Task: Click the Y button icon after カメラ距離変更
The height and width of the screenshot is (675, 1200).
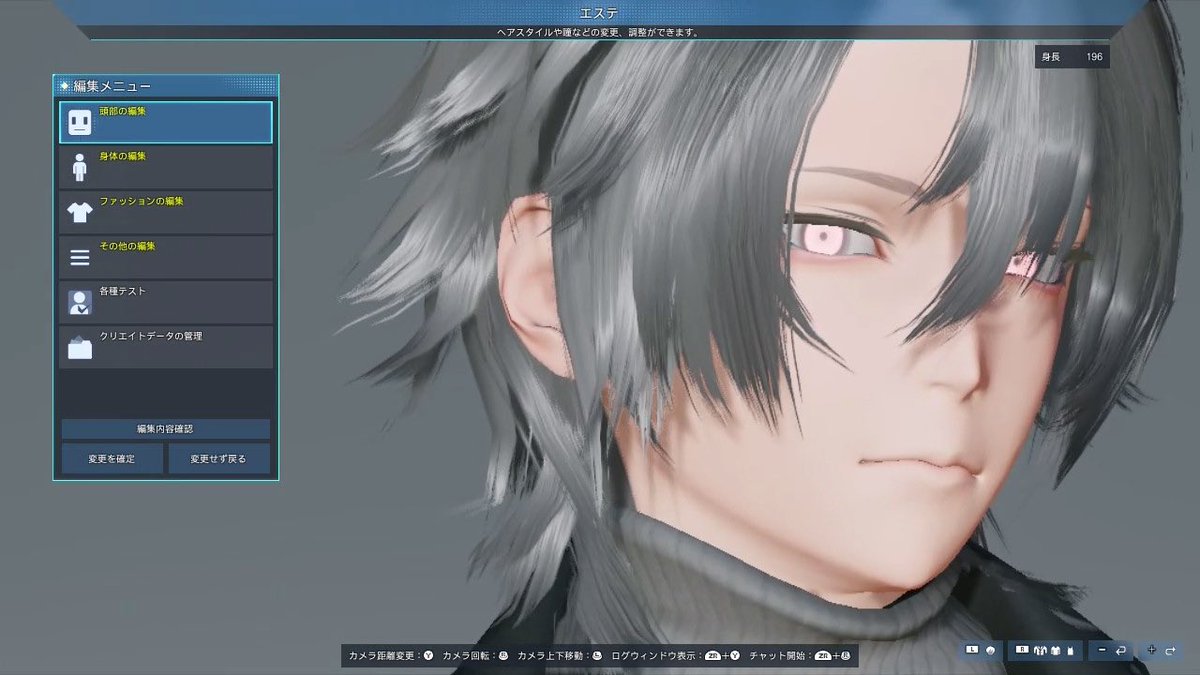Action: pos(429,656)
